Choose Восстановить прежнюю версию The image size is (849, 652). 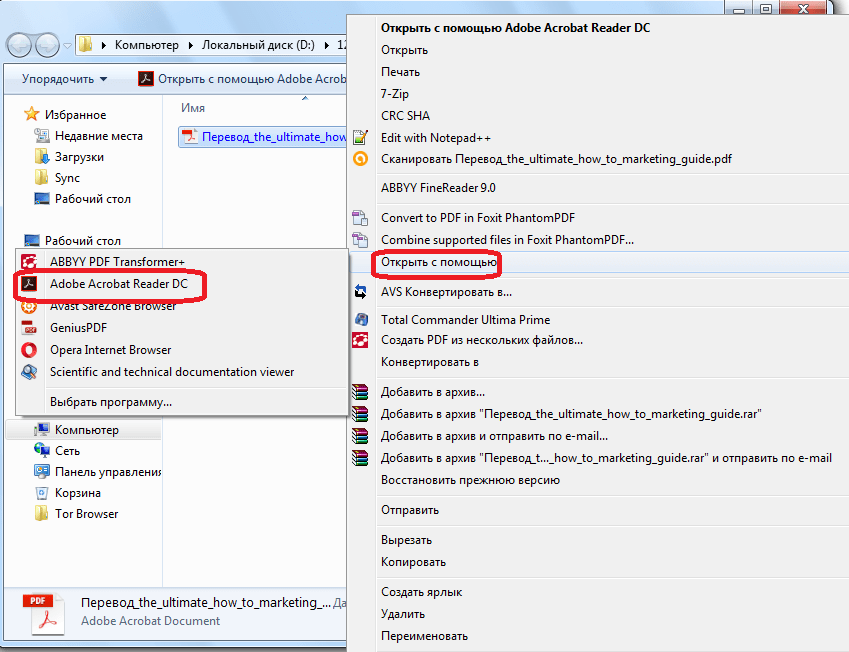[x=471, y=480]
